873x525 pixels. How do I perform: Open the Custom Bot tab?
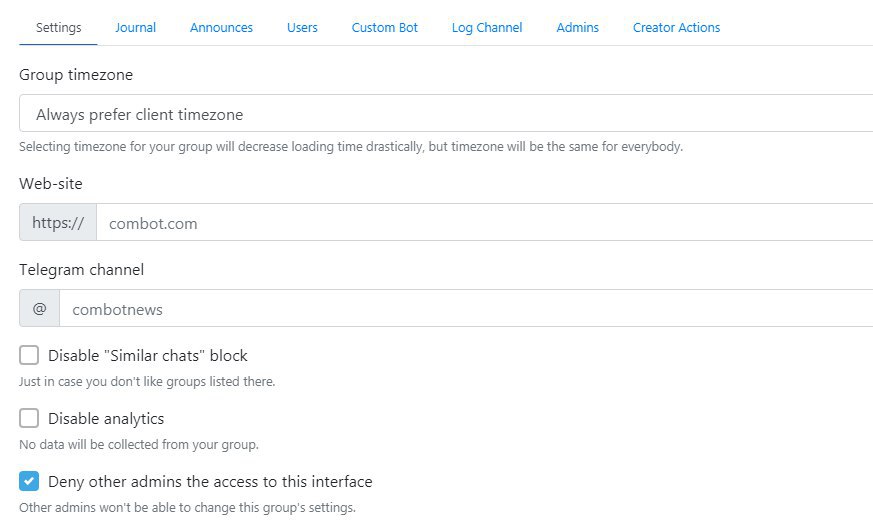384,27
